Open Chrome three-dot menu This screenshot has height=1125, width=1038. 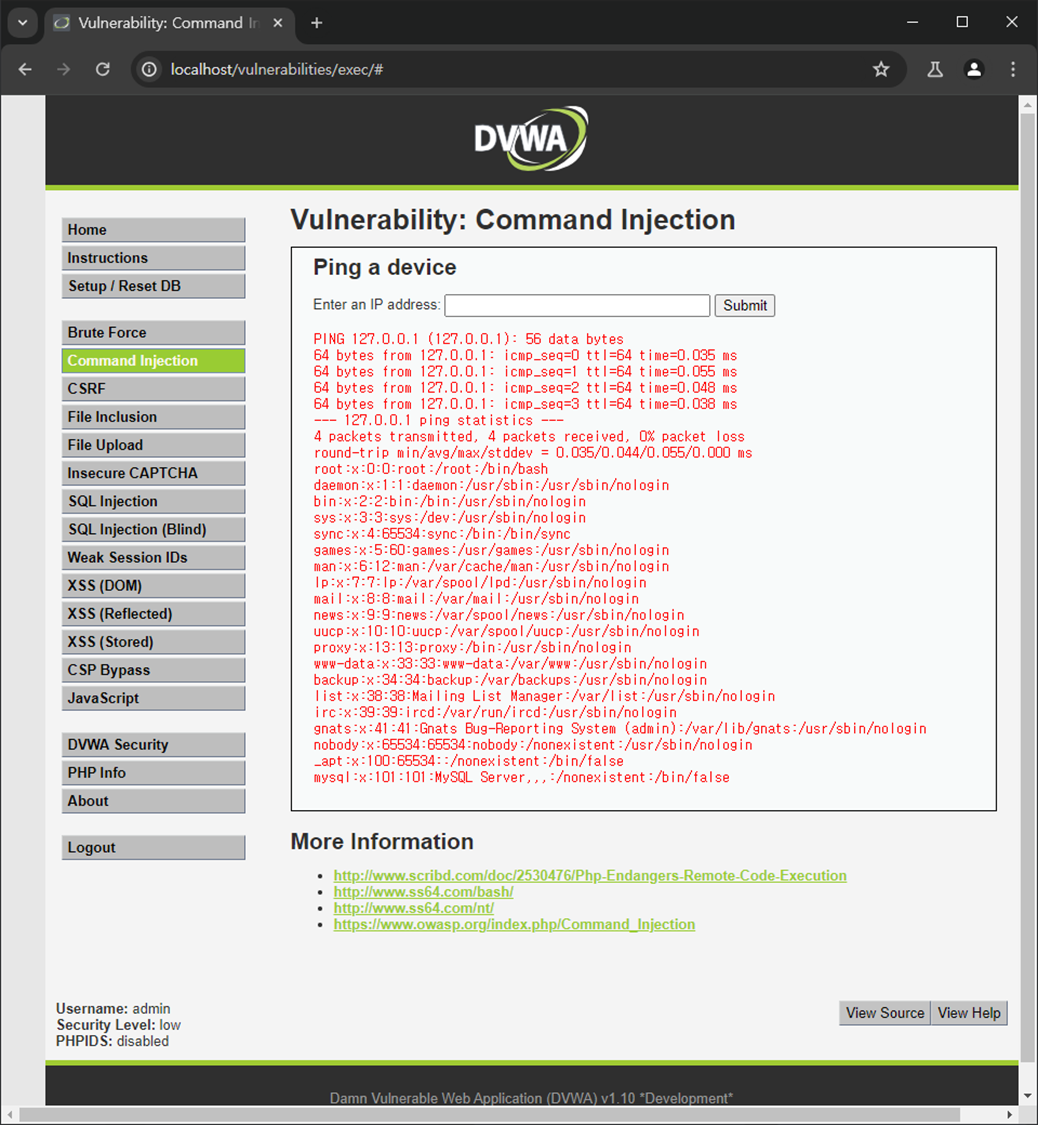click(x=1013, y=70)
